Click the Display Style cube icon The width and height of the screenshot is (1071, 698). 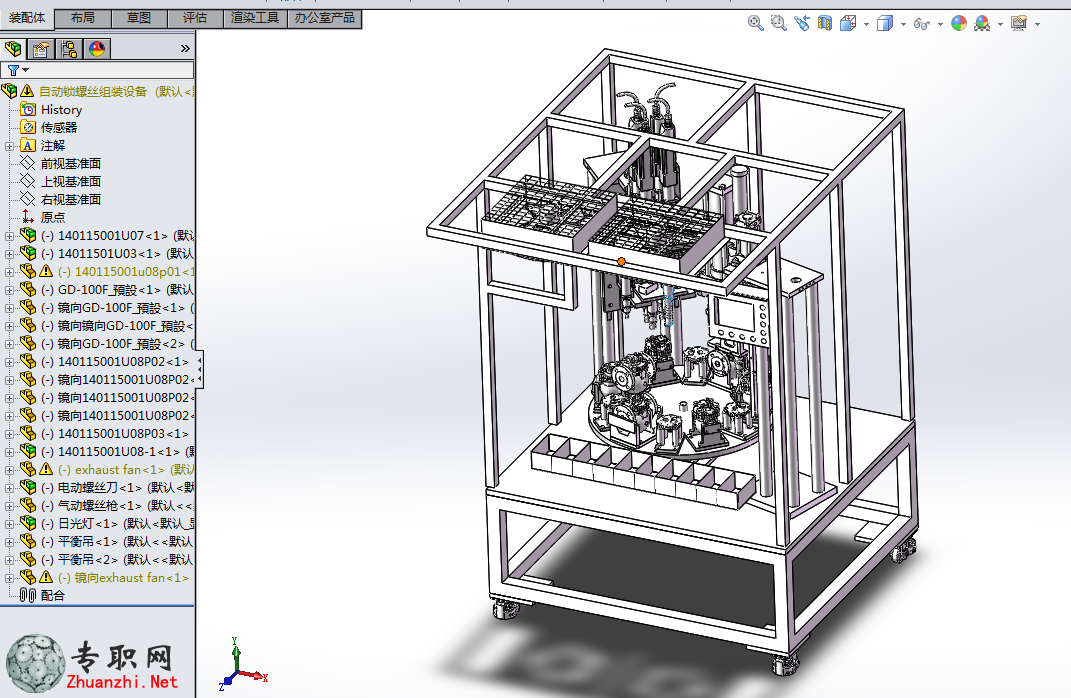click(x=885, y=23)
